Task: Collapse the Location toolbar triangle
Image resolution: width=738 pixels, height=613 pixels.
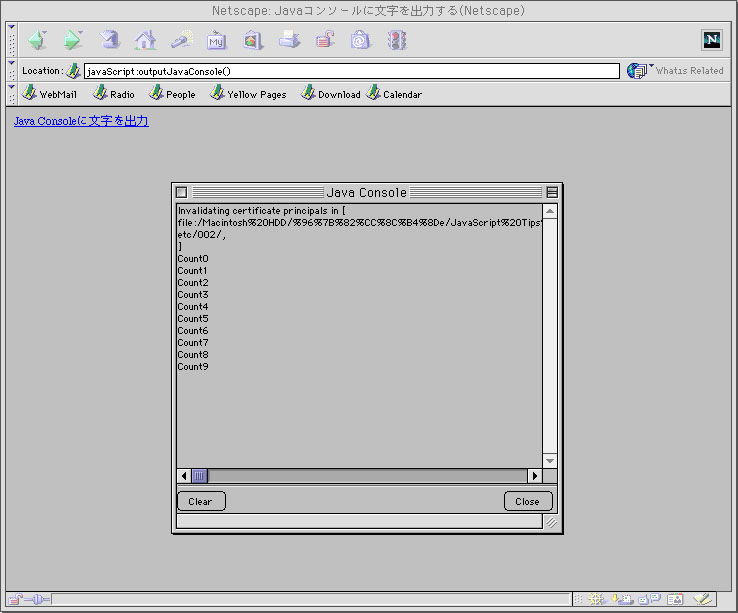Action: coord(12,63)
